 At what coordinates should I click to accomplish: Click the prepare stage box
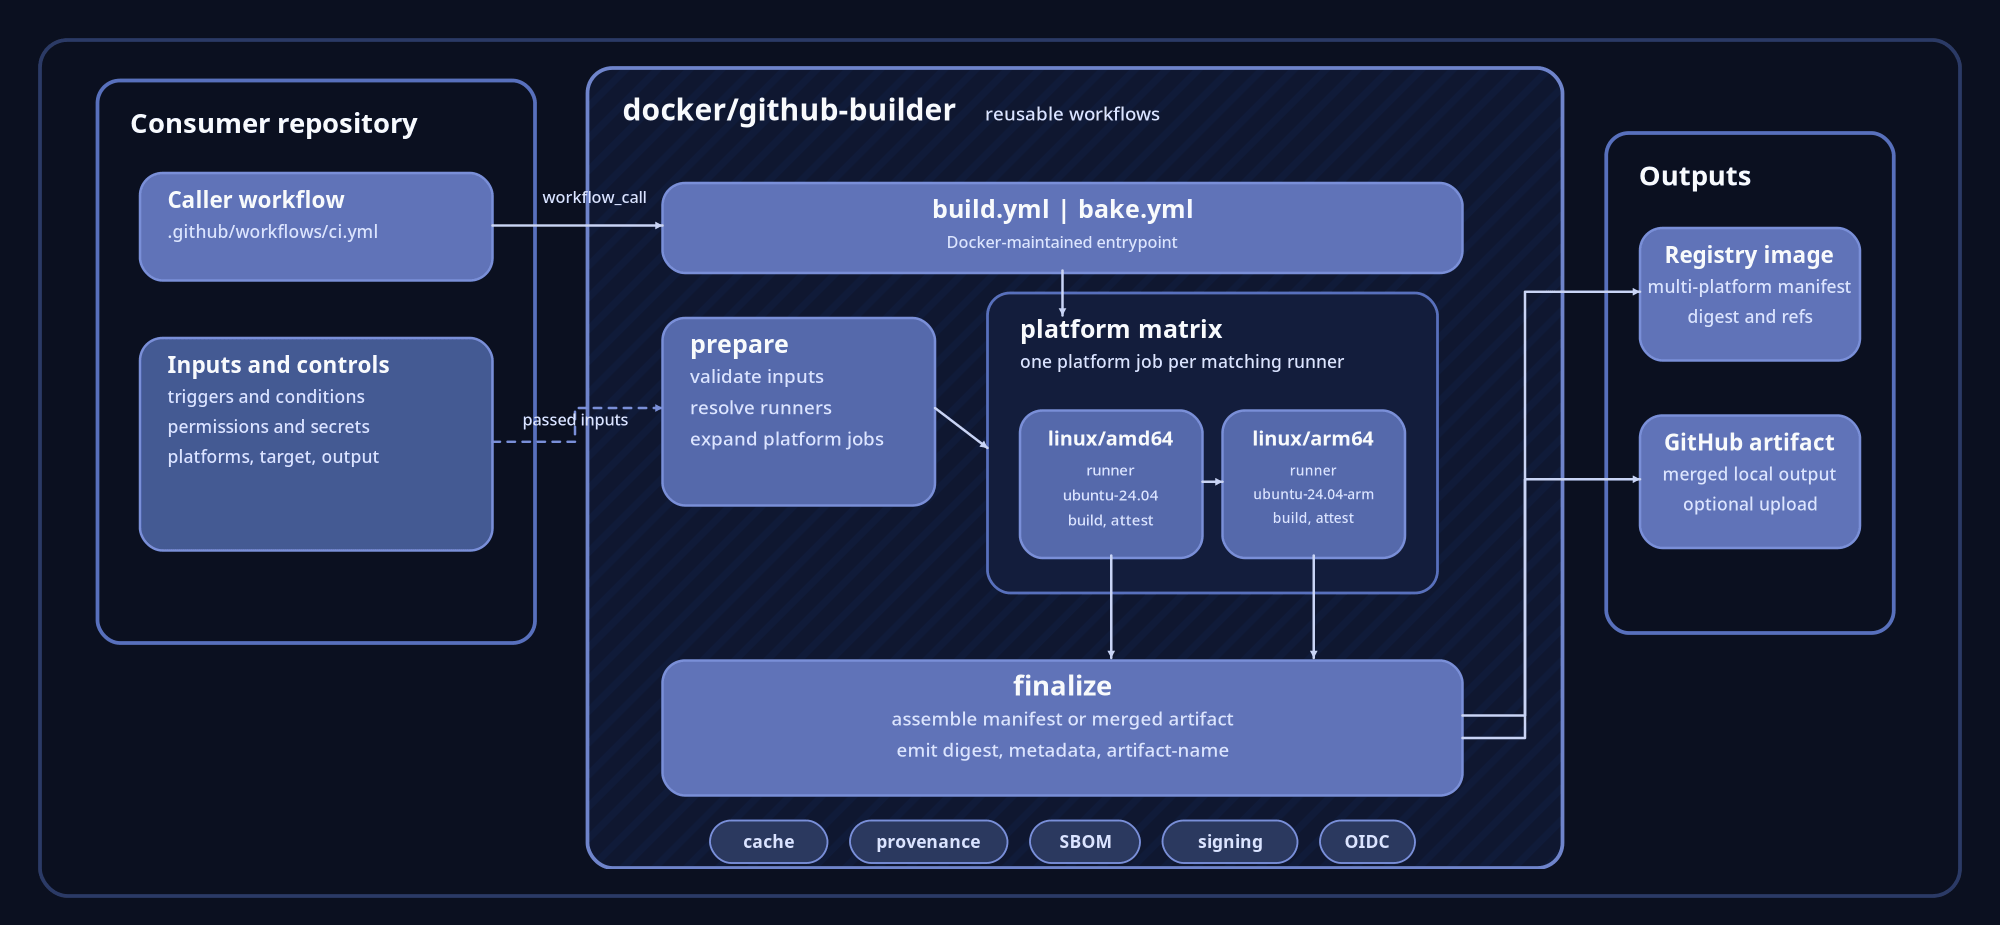coord(798,410)
